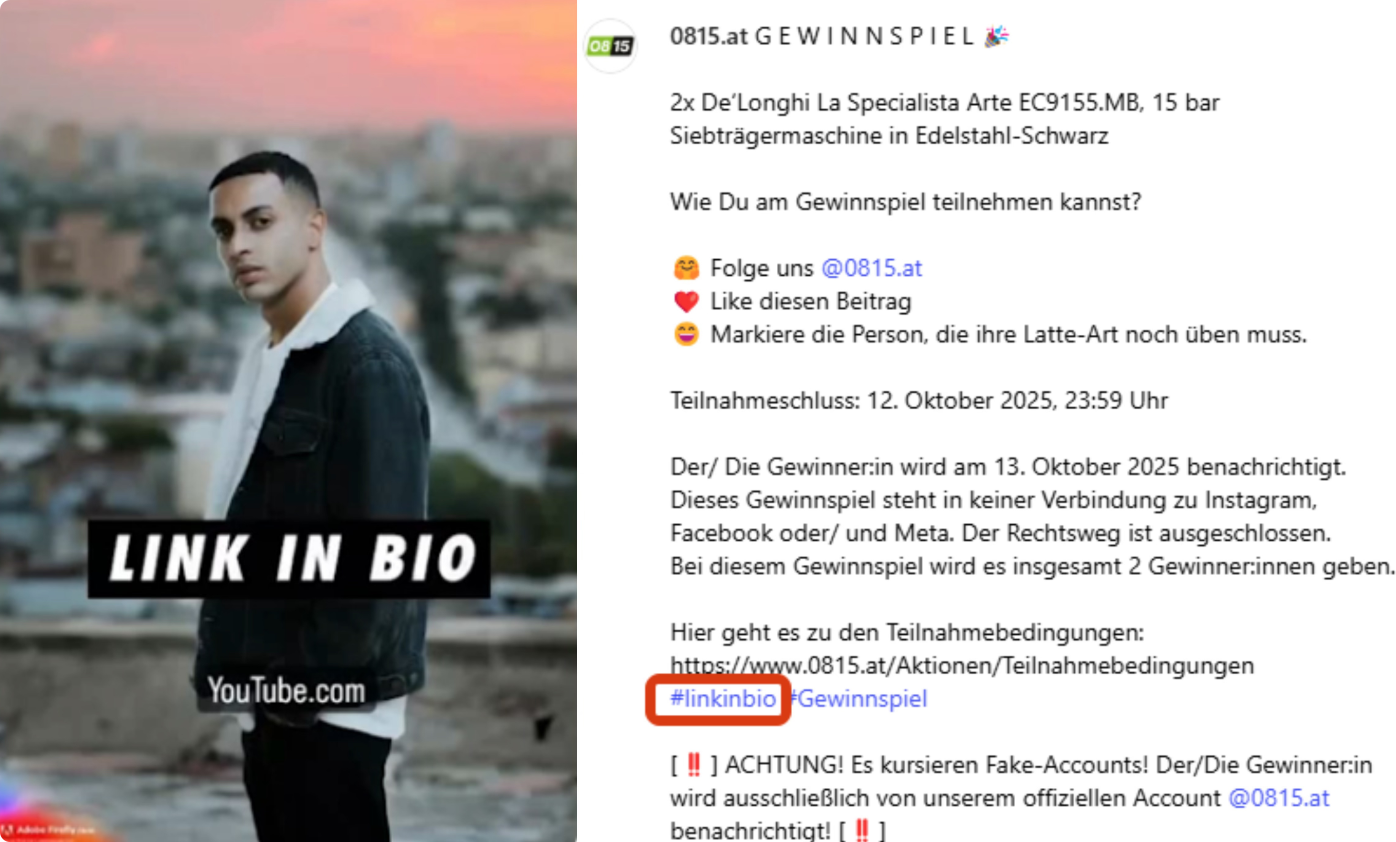Open the #Gewinnspiel hashtag

(x=859, y=699)
